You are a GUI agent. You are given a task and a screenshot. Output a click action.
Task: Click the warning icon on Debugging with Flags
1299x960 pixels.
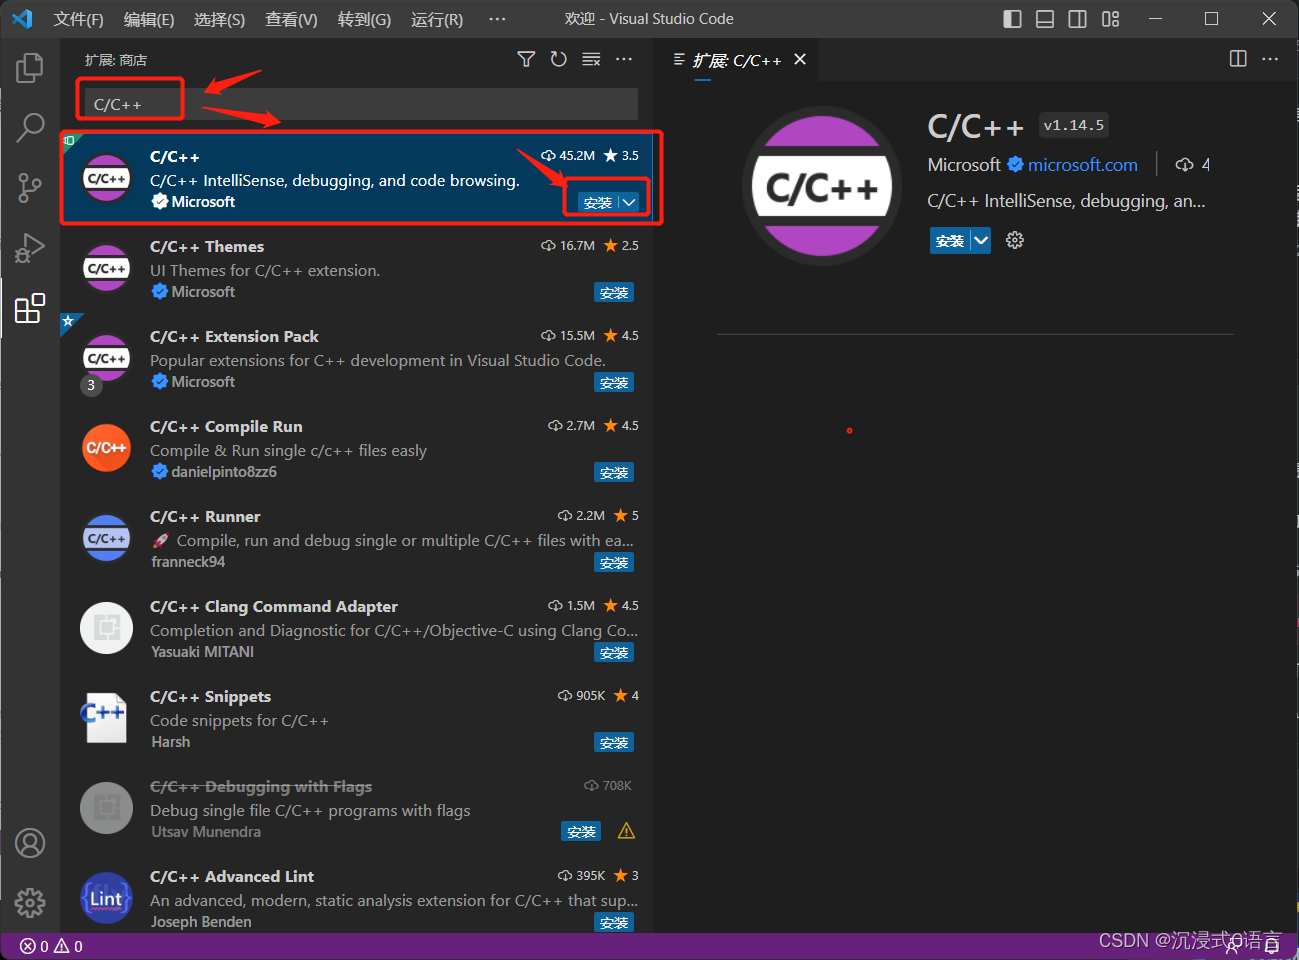tap(627, 831)
